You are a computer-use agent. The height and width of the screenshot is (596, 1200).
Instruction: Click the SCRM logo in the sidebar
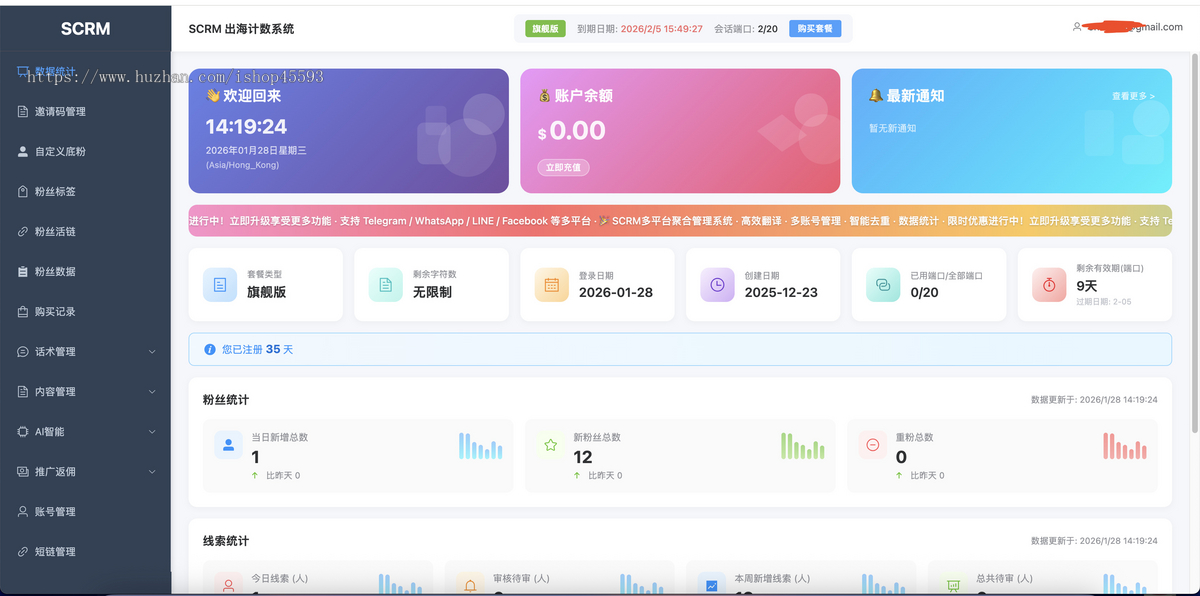click(85, 29)
